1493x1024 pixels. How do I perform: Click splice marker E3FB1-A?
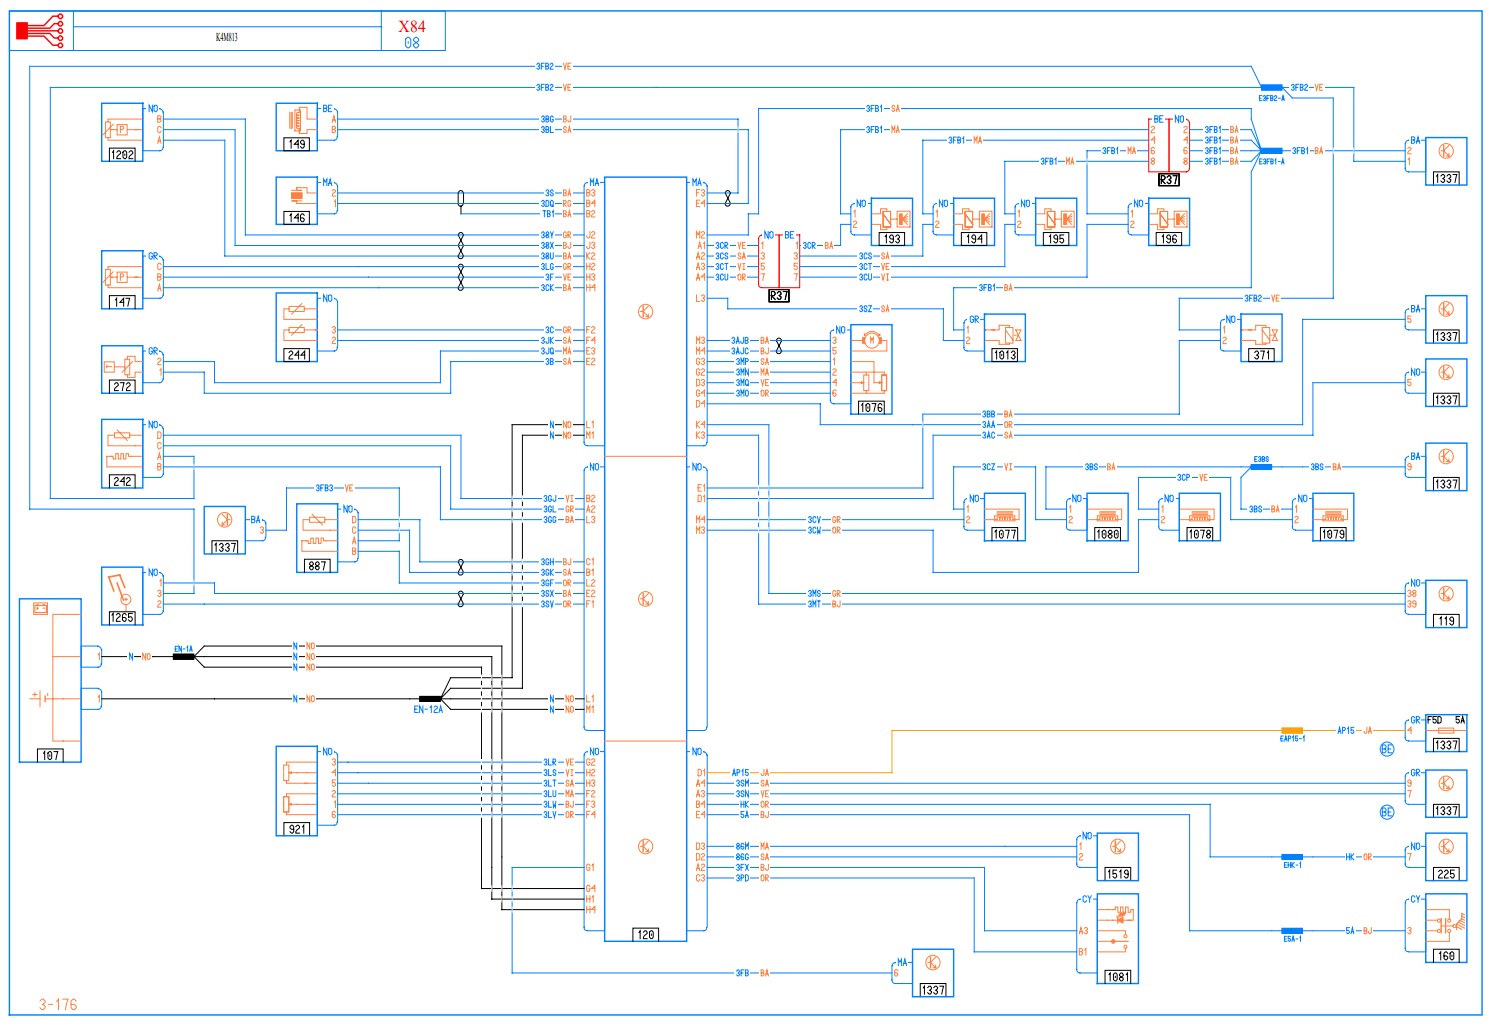1272,151
